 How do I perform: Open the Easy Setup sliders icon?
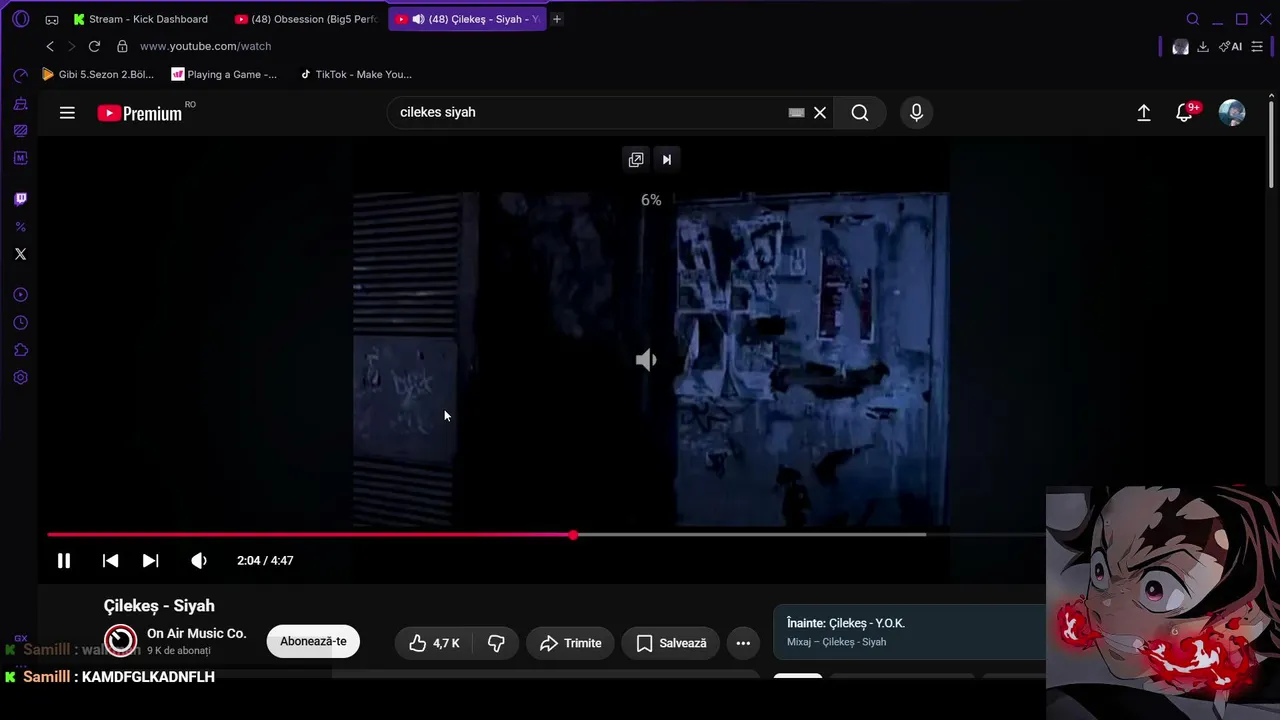coord(1257,47)
